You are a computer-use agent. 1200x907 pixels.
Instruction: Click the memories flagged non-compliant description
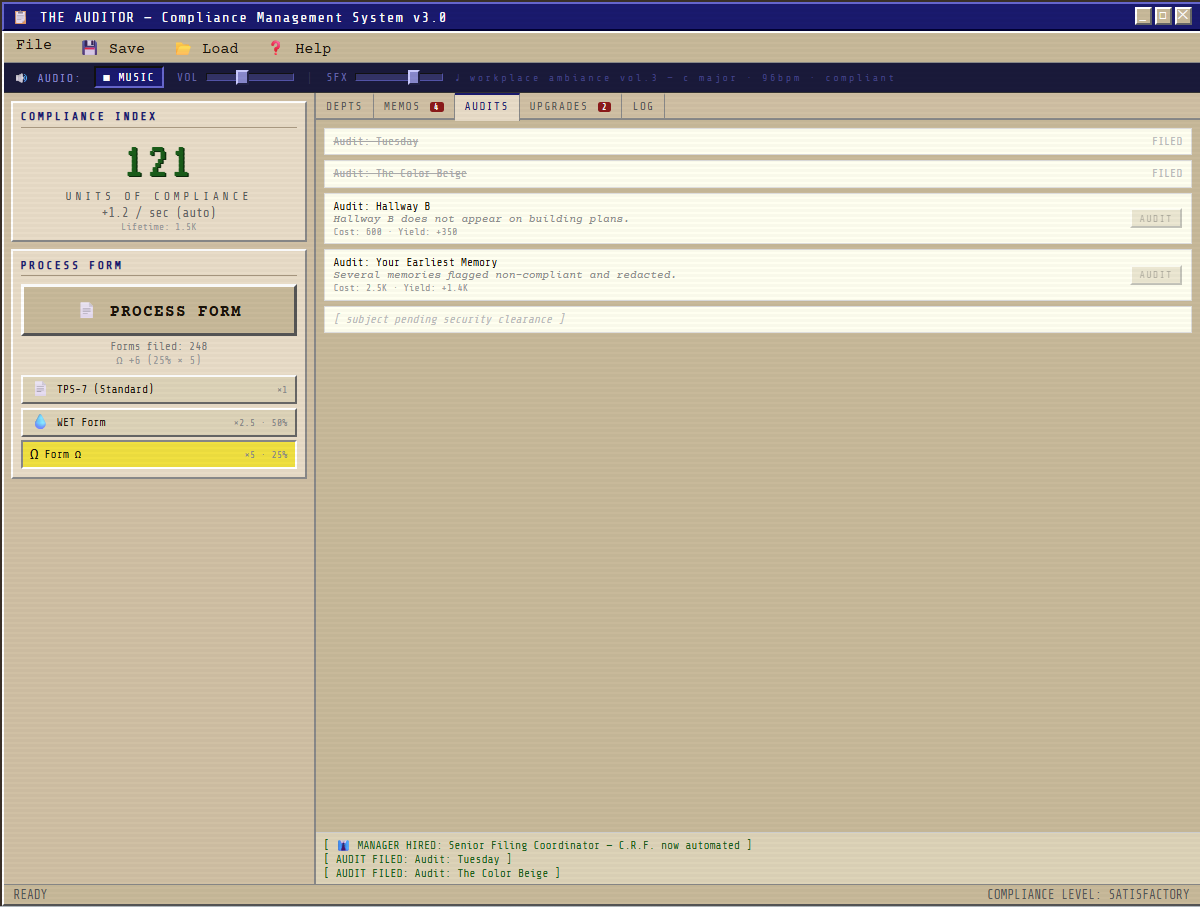tap(505, 275)
